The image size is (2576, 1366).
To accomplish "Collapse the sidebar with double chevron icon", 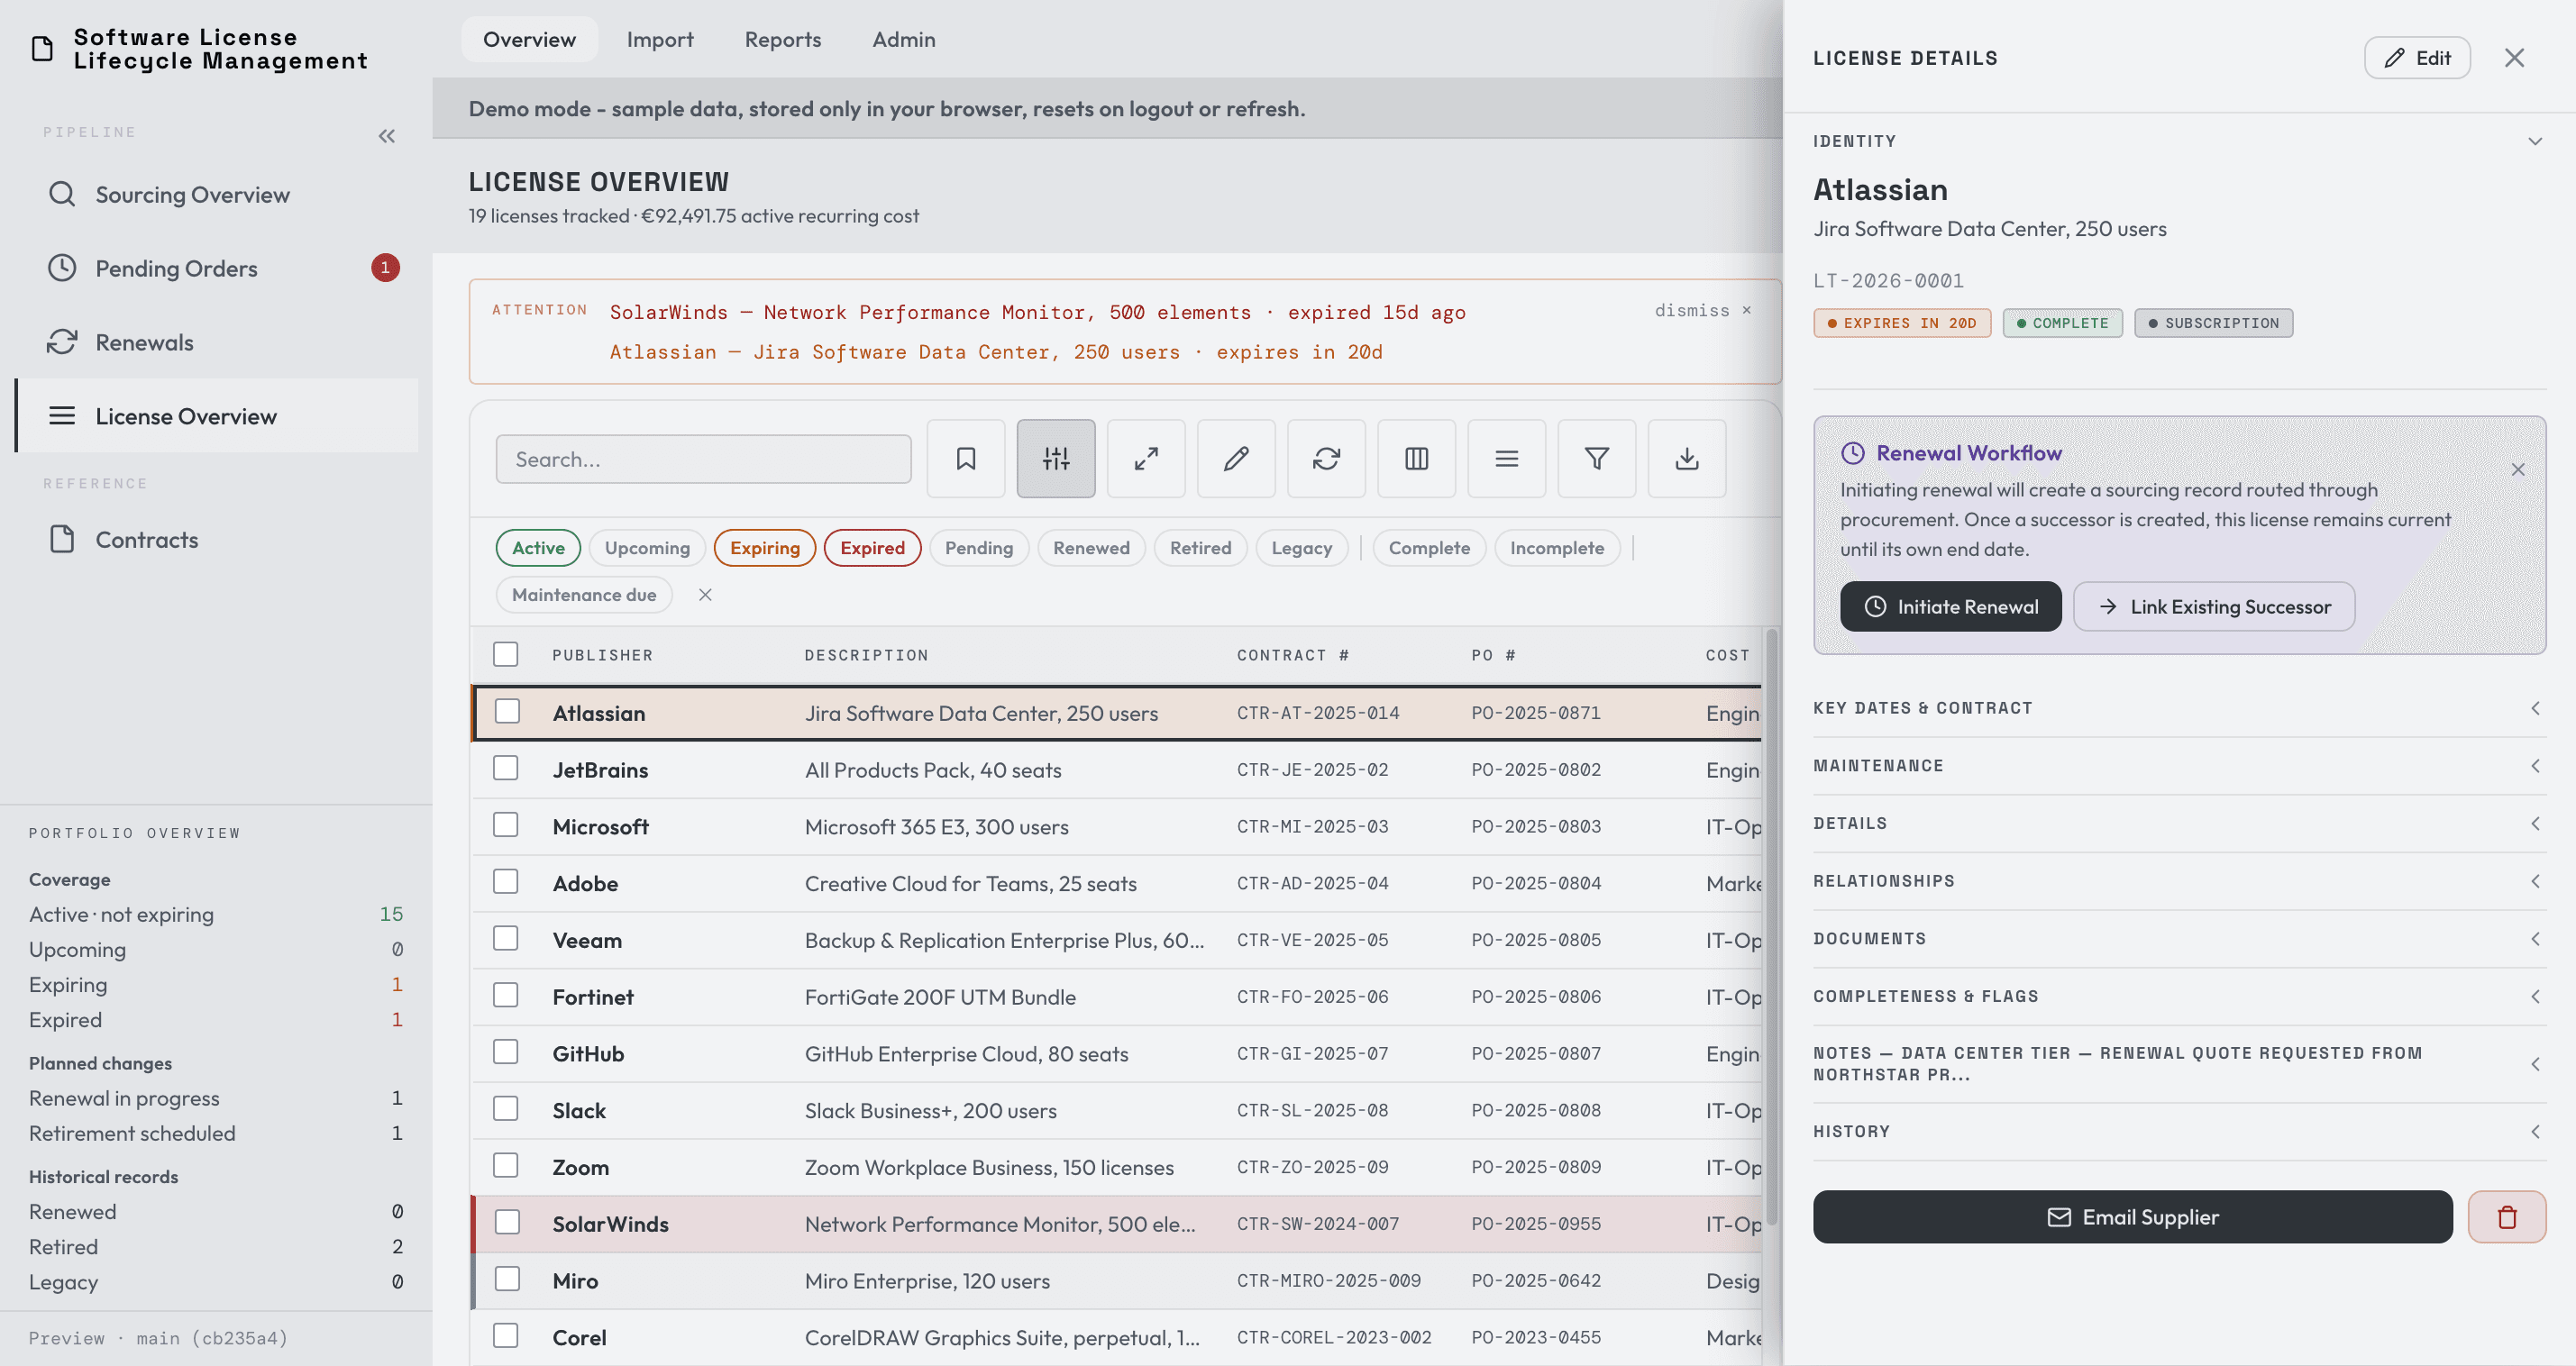I will (386, 136).
